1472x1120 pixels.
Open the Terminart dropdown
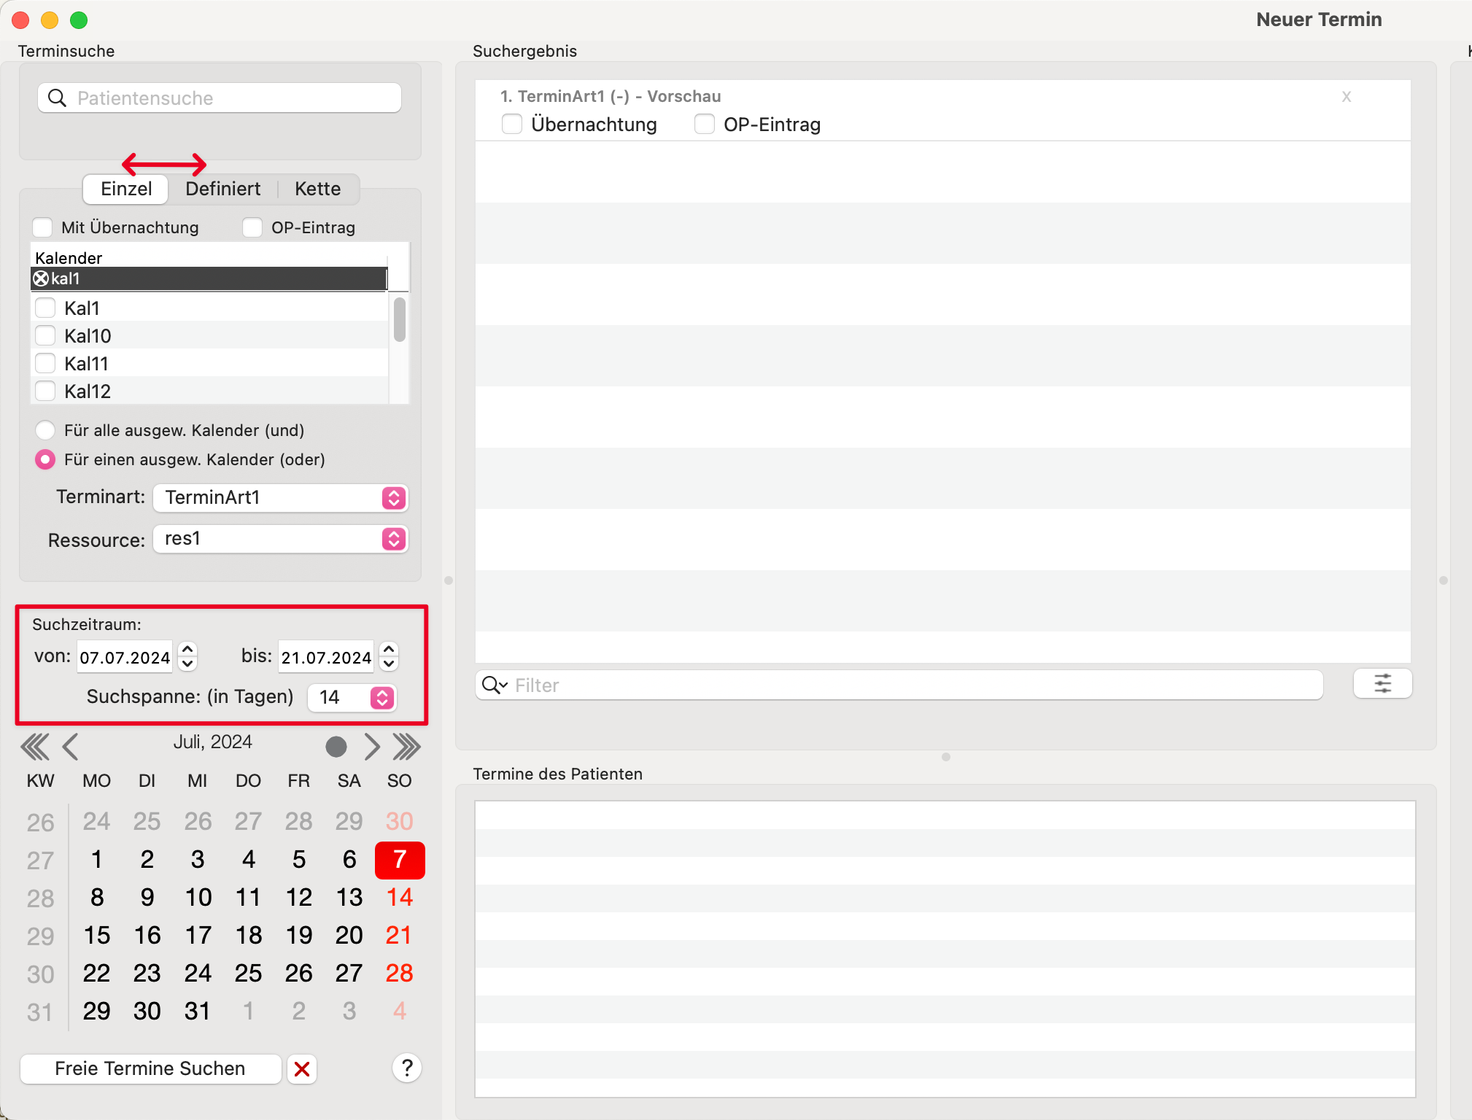(280, 498)
